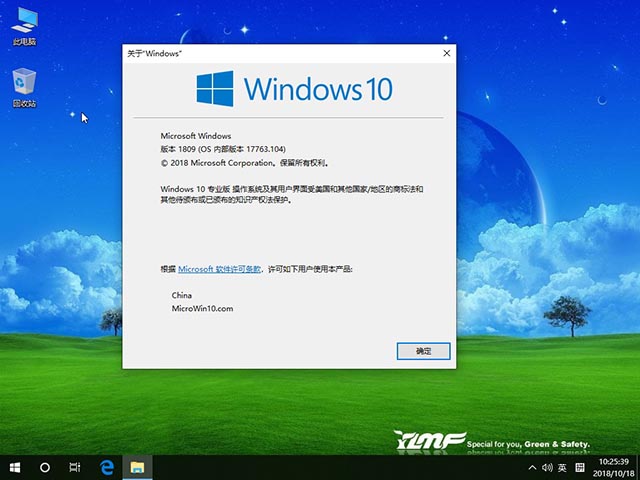Image resolution: width=640 pixels, height=480 pixels.
Task: Open the Microsoft 软件许可条款 link
Action: [x=220, y=269]
